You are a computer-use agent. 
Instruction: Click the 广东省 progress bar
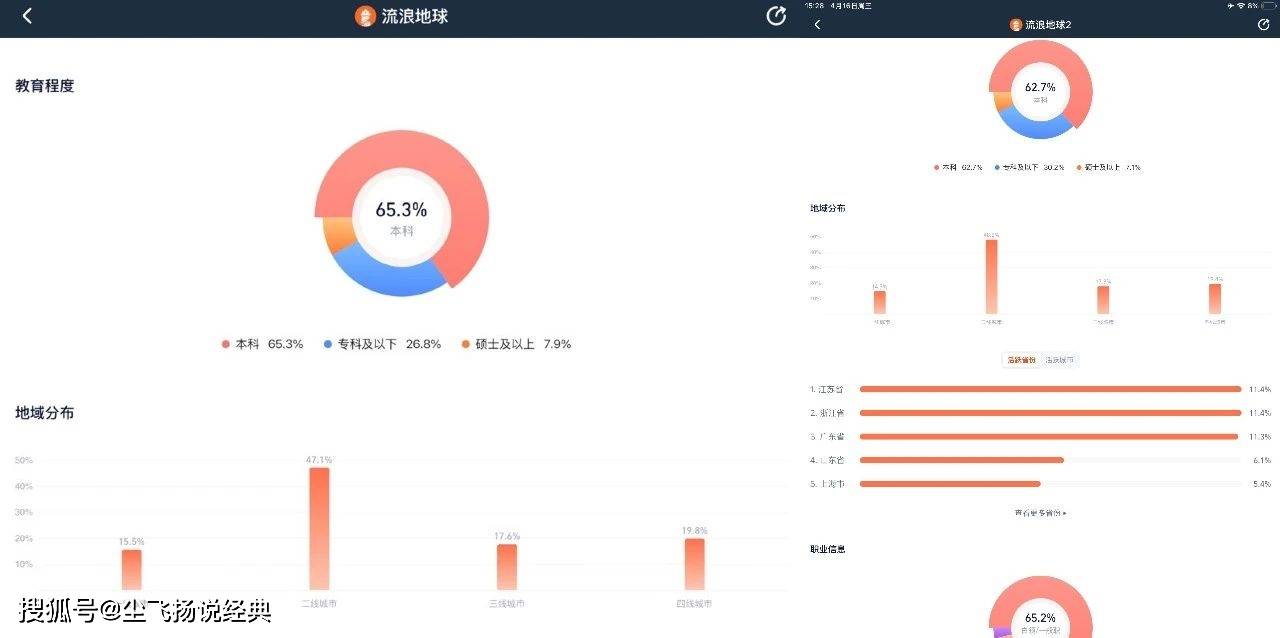[1050, 437]
